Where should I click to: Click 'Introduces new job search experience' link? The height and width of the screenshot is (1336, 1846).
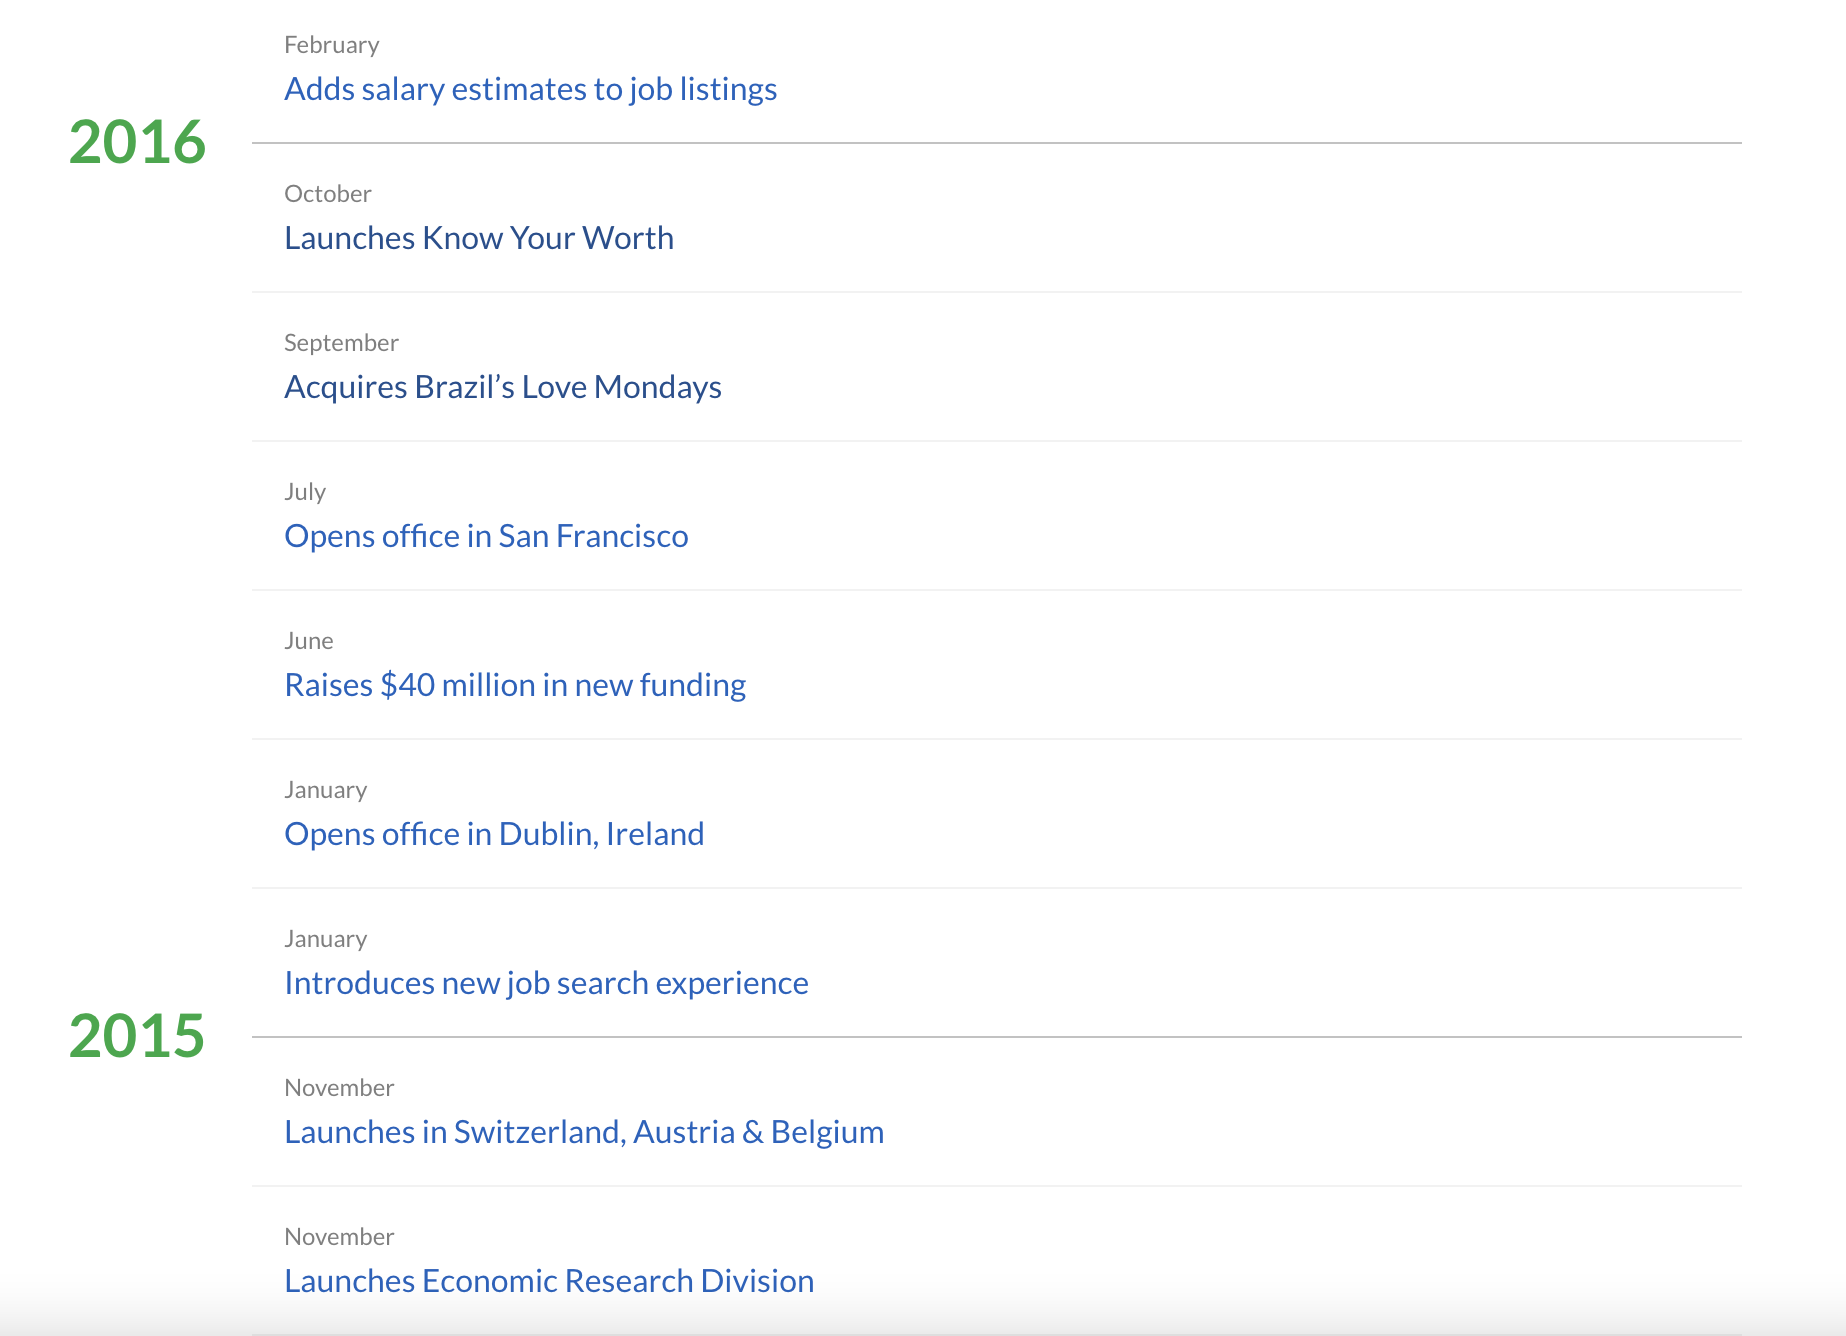pyautogui.click(x=546, y=983)
